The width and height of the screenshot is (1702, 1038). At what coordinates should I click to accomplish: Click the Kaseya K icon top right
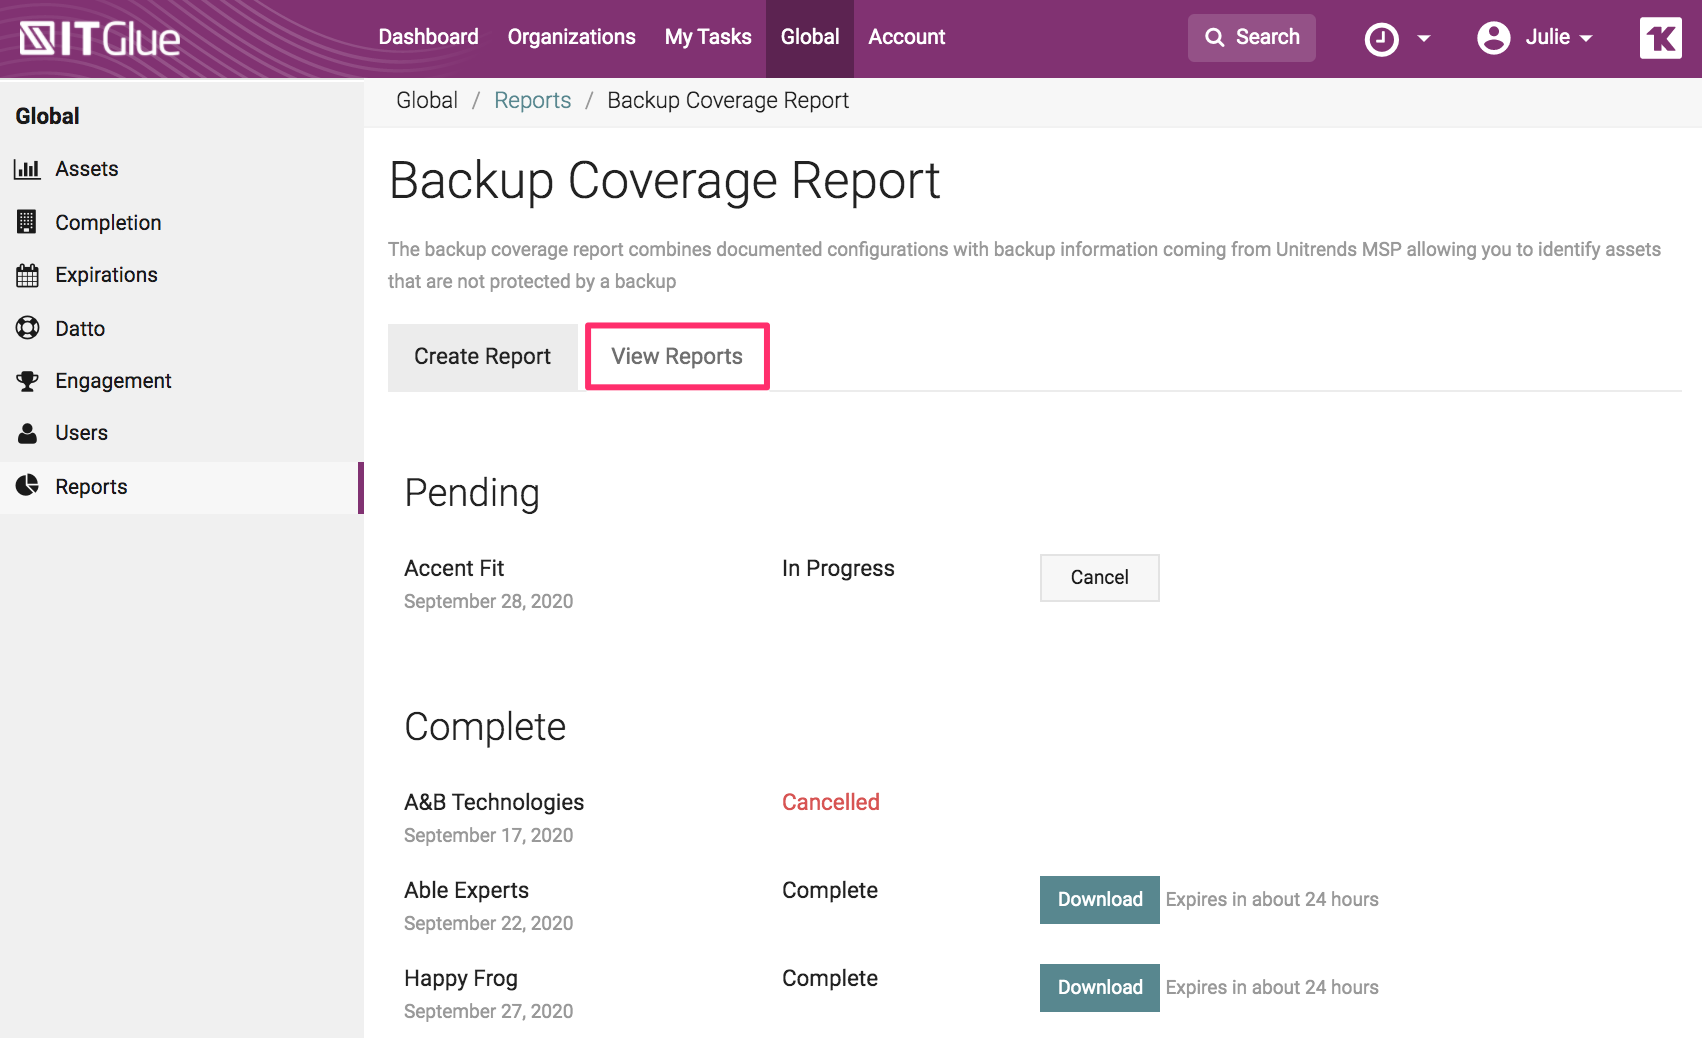point(1660,38)
